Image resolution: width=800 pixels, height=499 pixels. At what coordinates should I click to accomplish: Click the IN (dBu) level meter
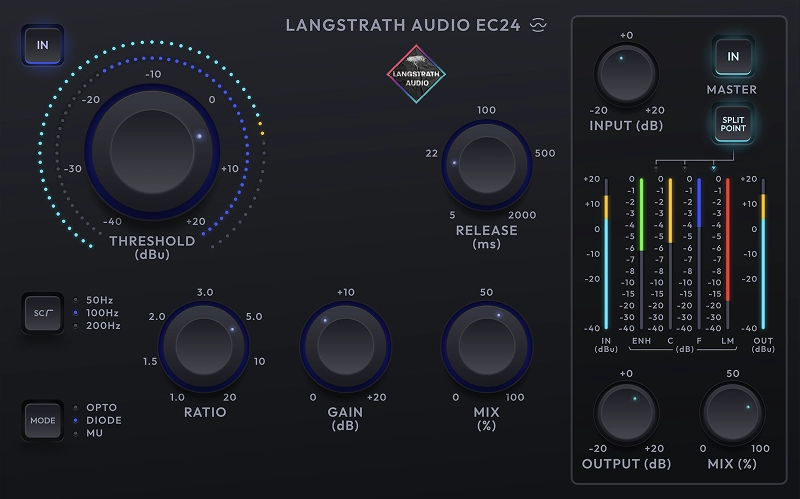[606, 253]
